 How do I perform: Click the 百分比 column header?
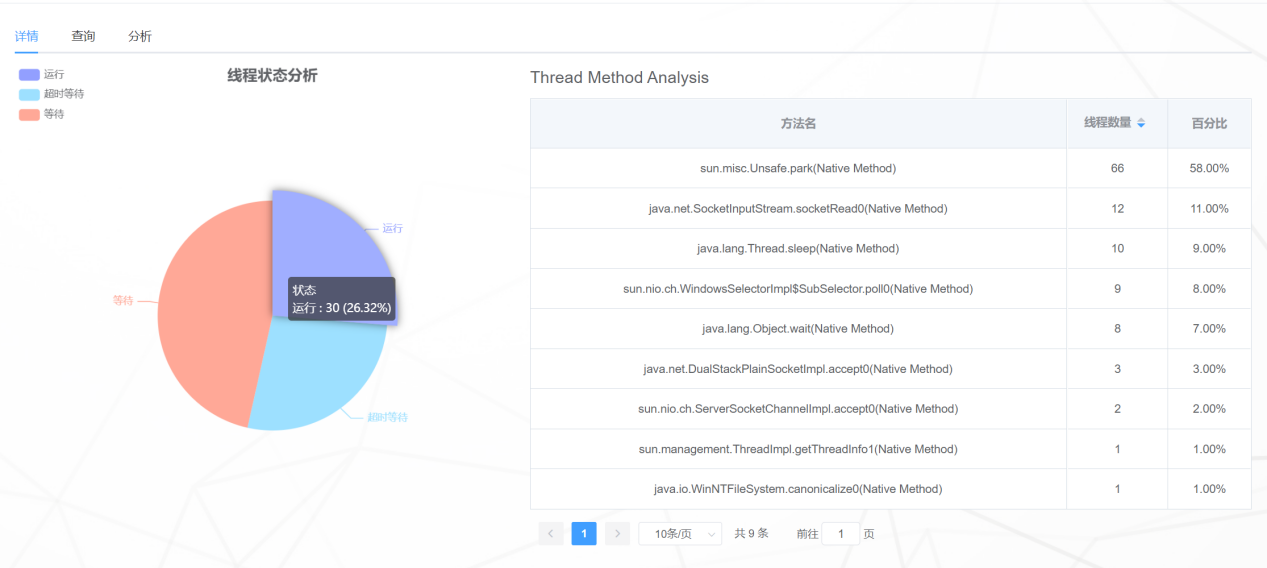tap(1209, 123)
